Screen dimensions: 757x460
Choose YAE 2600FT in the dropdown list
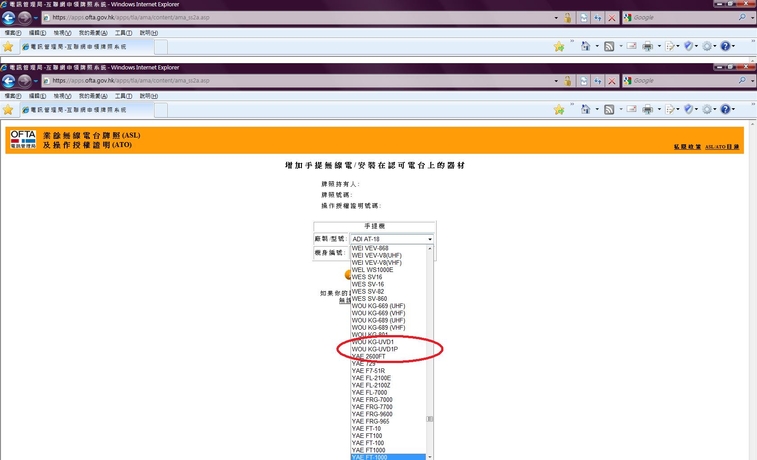click(x=371, y=356)
